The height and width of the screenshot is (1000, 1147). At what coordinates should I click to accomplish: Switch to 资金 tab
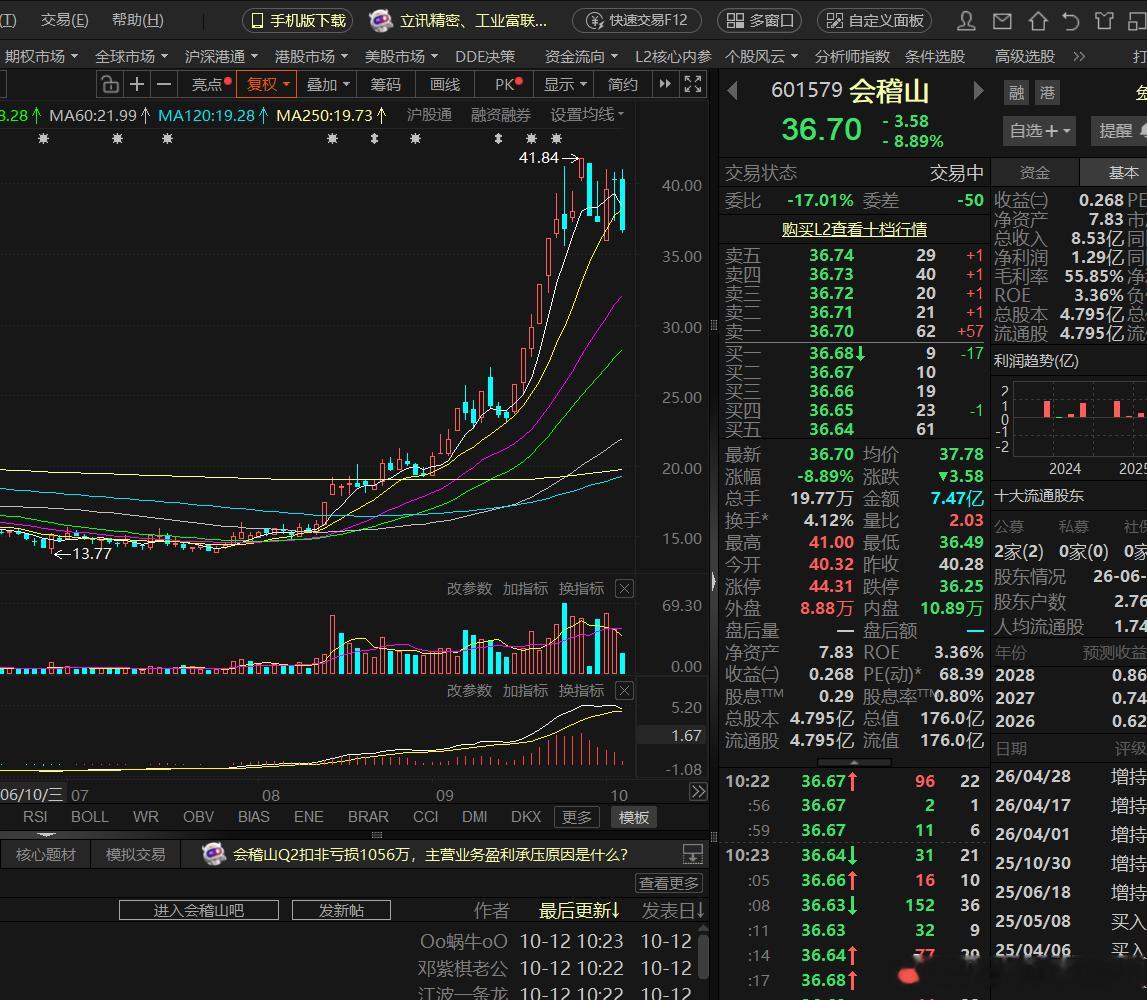coord(1034,173)
